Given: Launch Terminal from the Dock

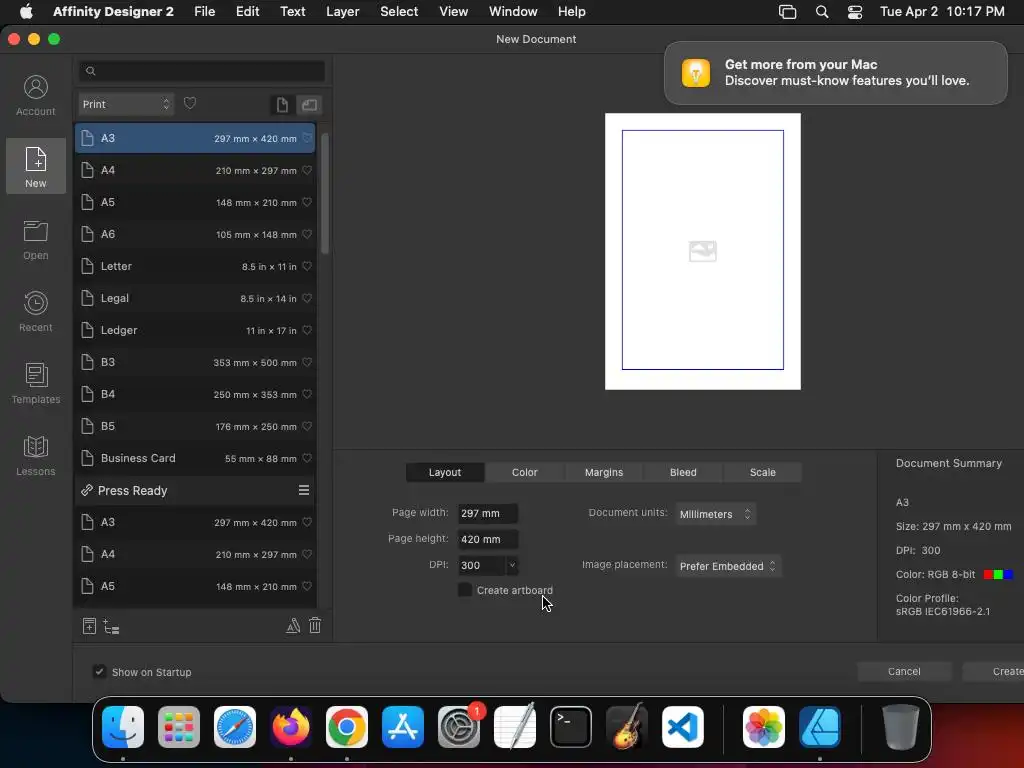Looking at the screenshot, I should [571, 727].
